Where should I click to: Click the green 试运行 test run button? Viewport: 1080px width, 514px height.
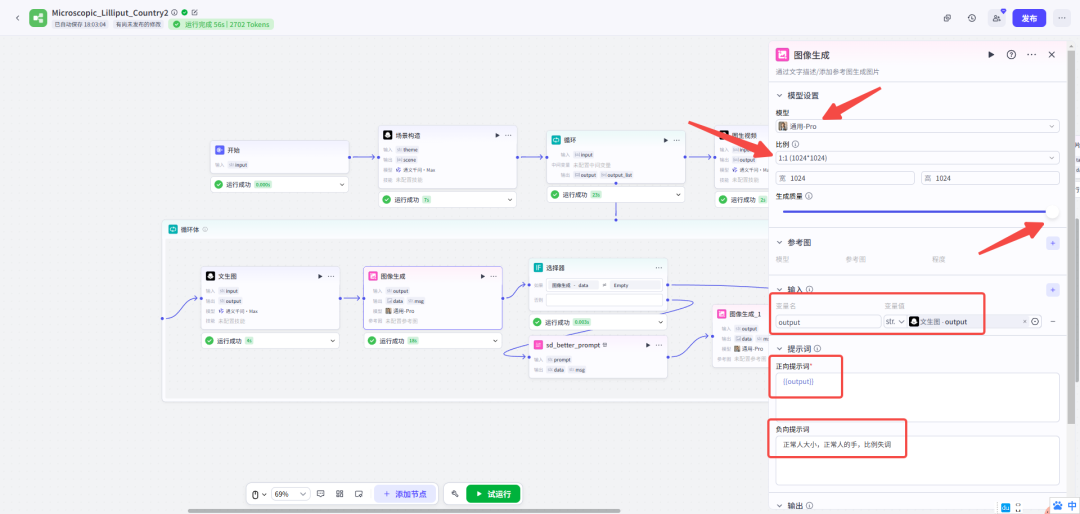tap(493, 494)
